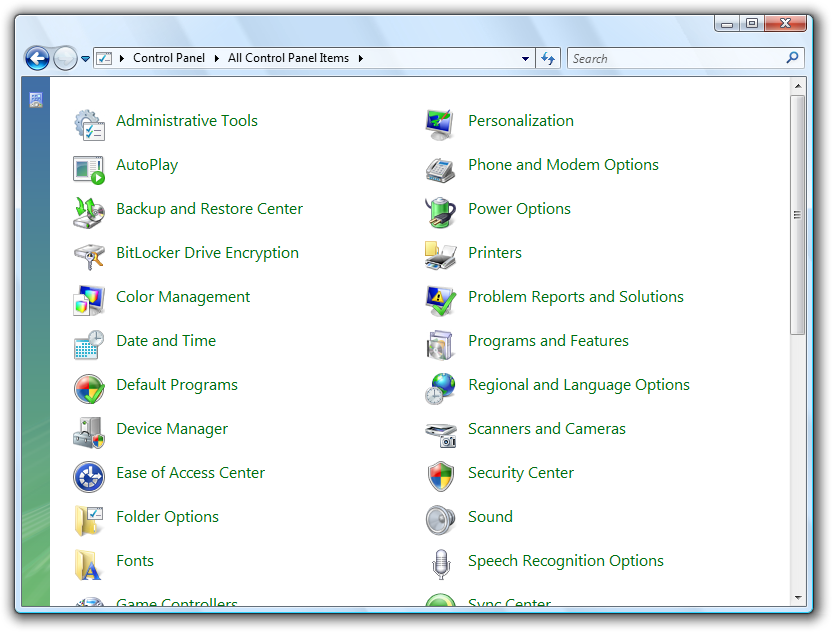Open the Power Options battery icon

click(440, 213)
